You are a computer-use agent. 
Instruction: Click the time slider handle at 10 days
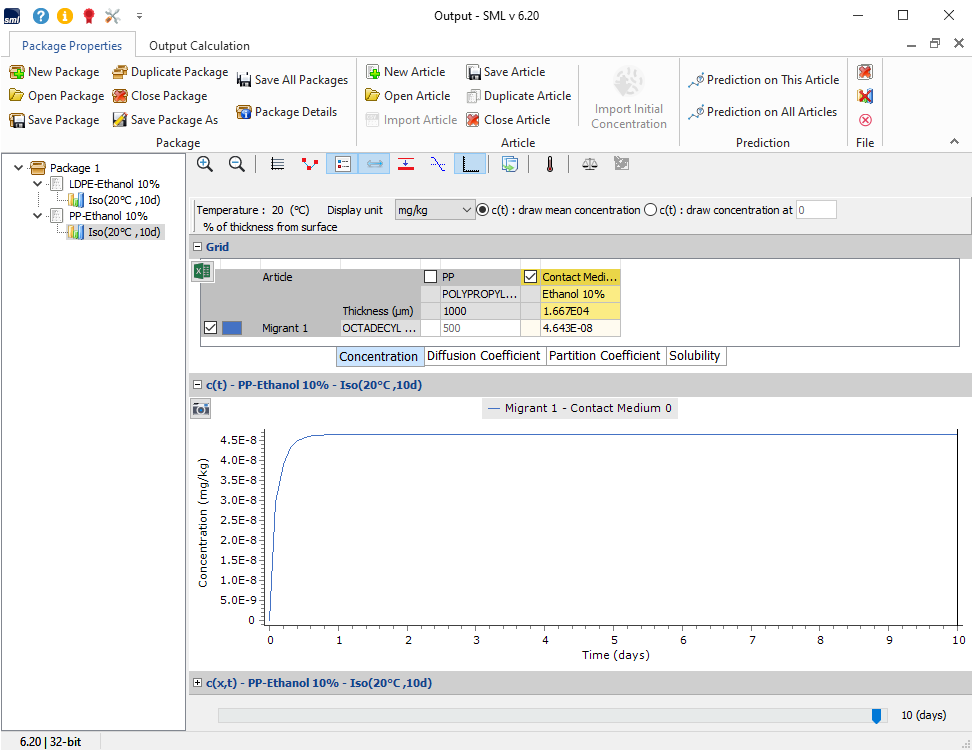point(877,715)
